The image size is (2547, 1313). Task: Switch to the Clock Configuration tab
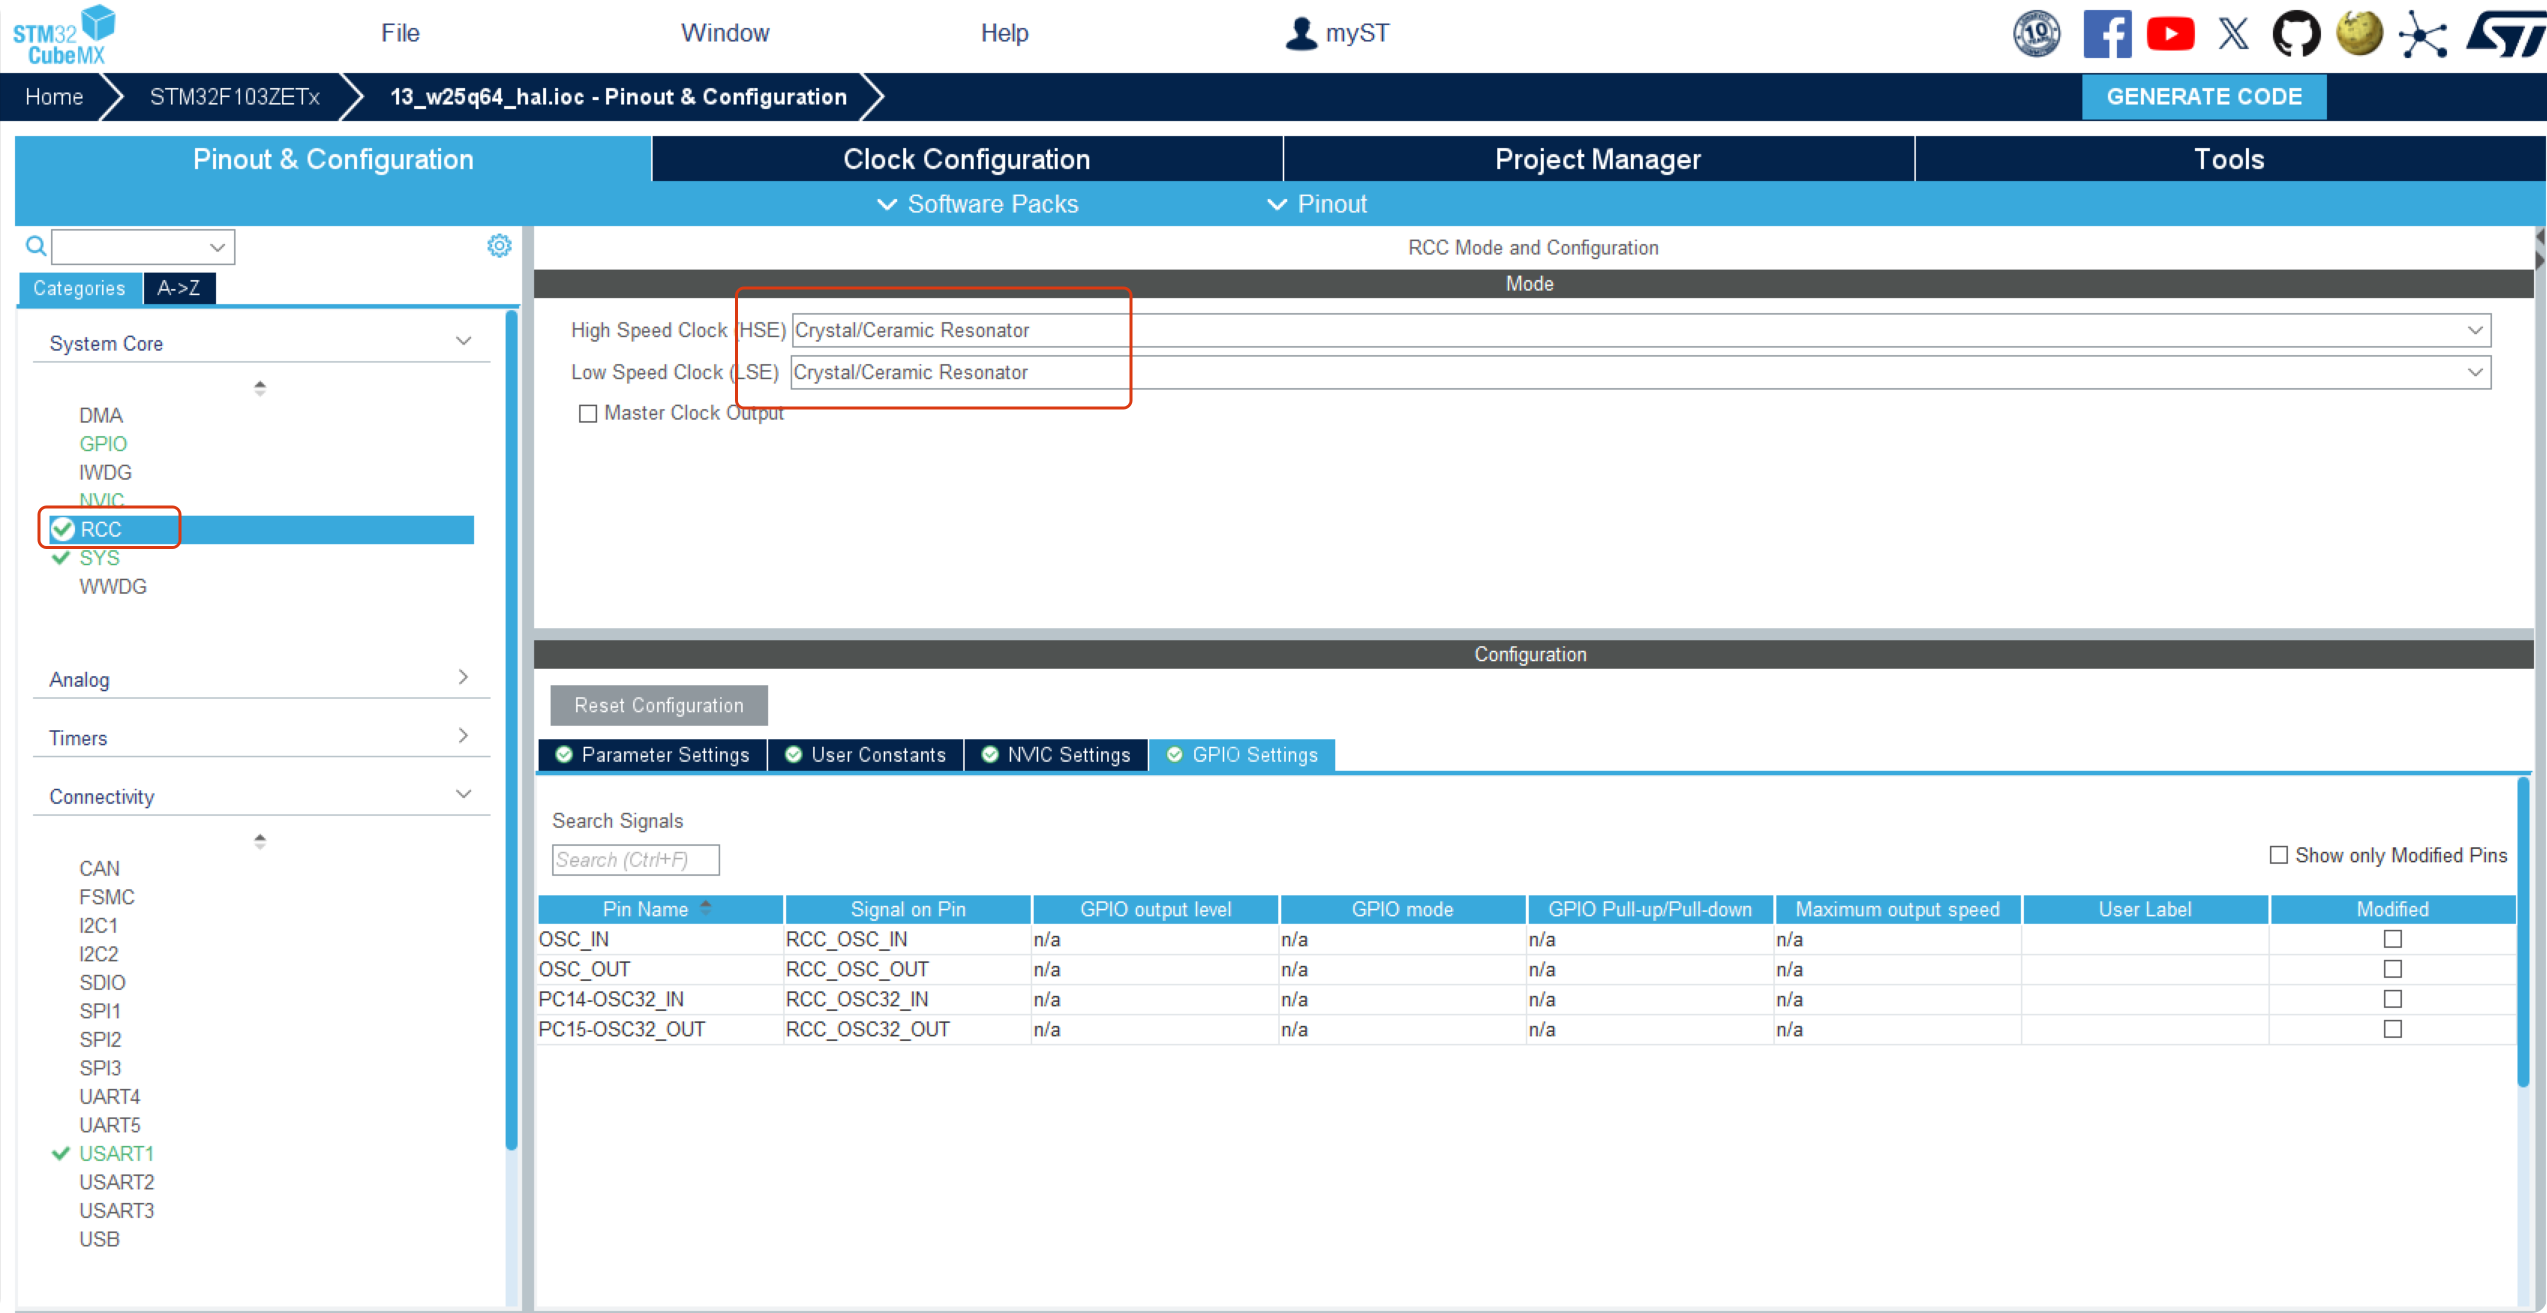966,159
